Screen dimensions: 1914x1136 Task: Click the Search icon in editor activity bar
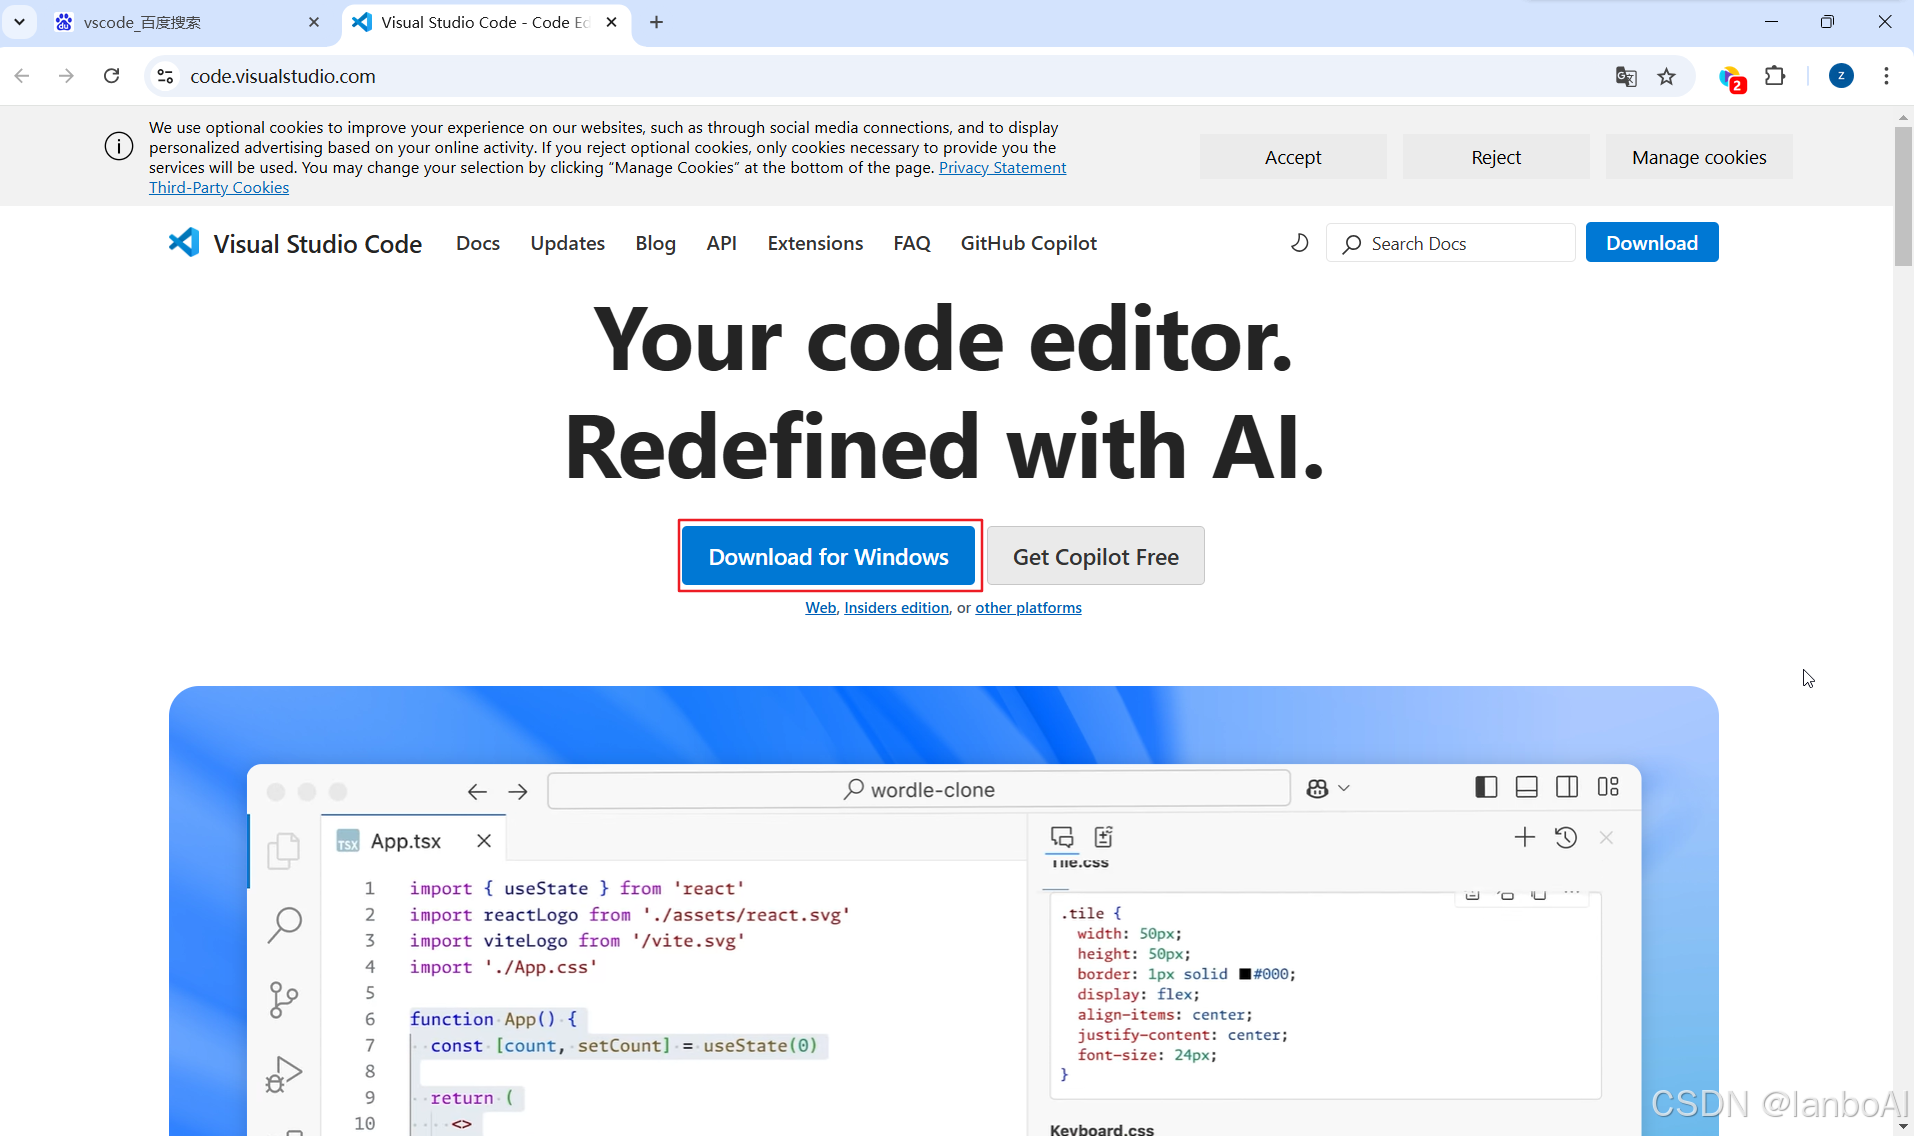pos(284,925)
